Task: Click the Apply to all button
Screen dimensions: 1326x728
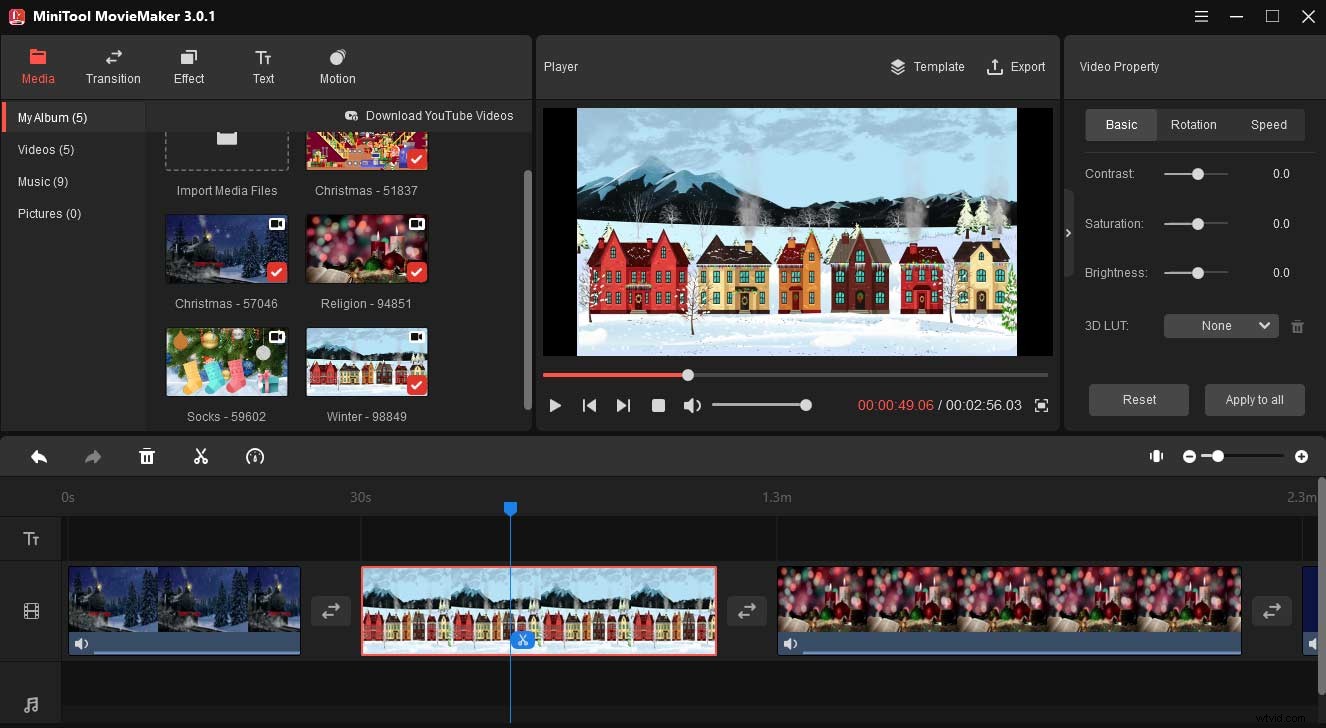Action: point(1254,399)
